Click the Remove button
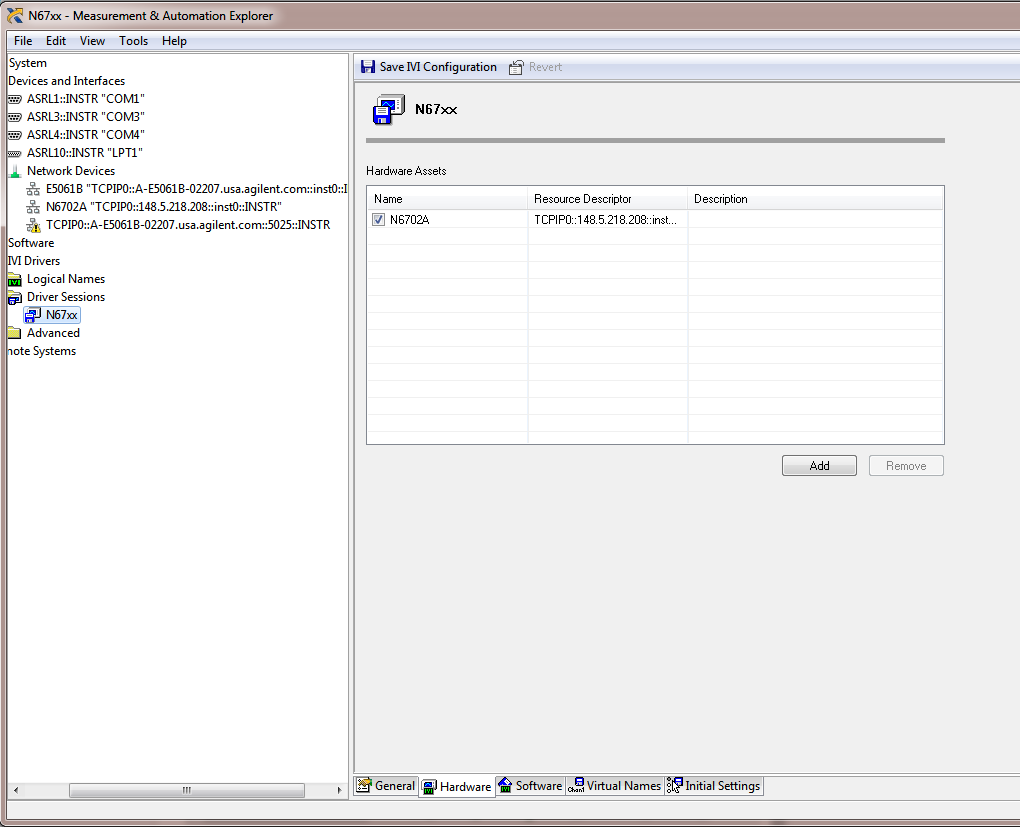Screen dimensions: 1020x827 point(906,466)
